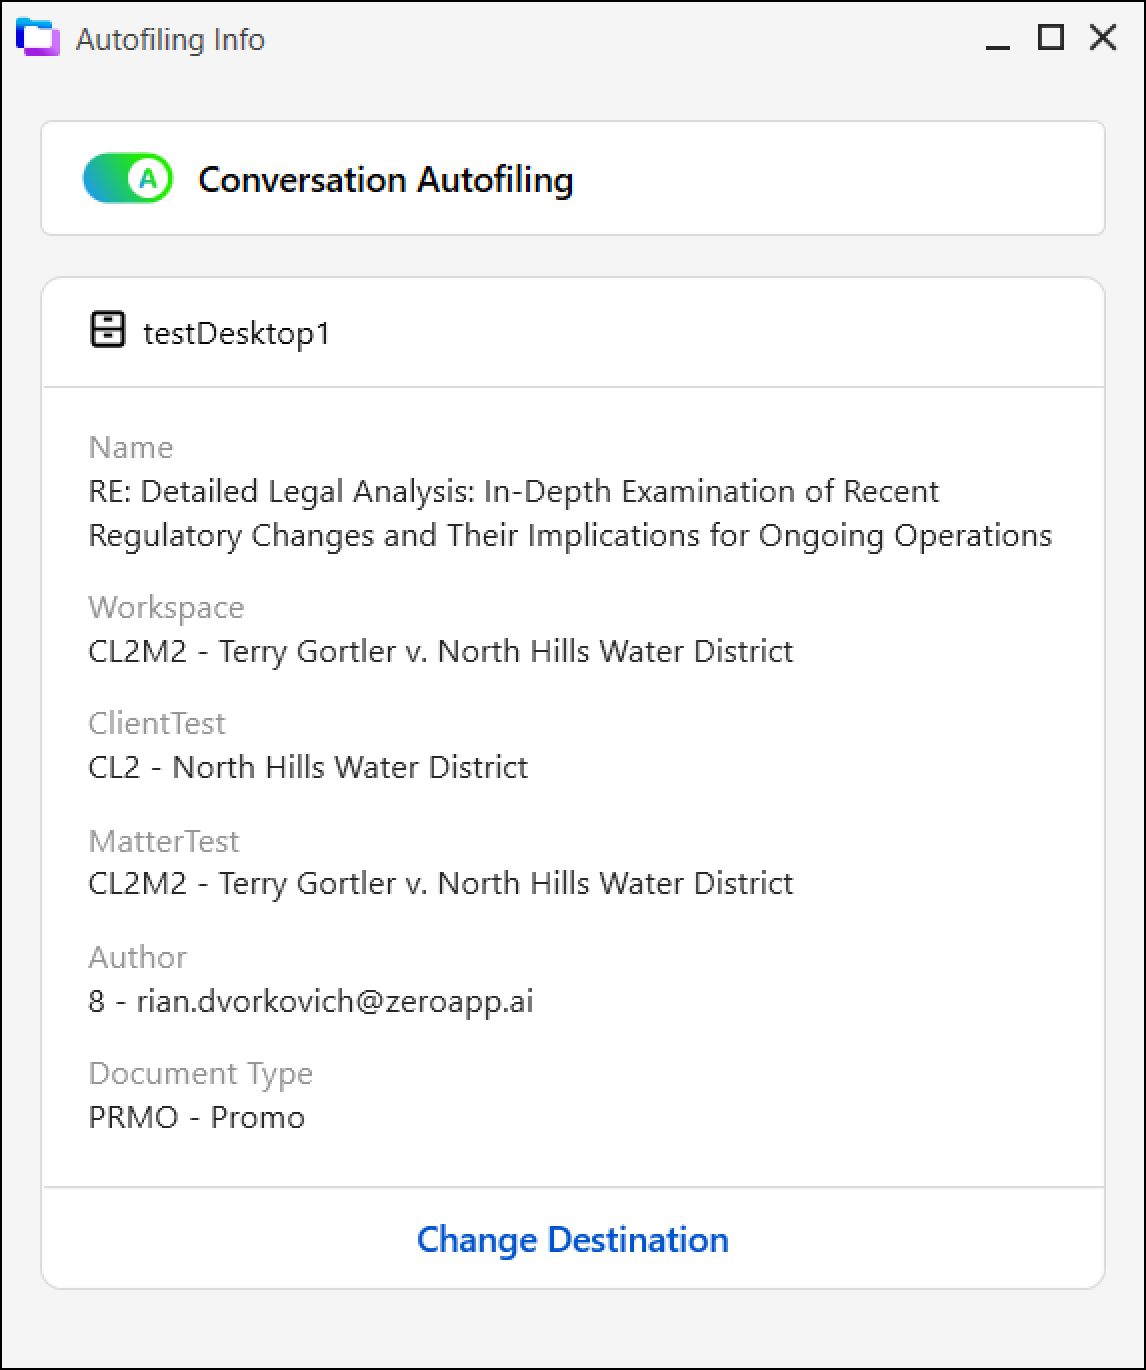Click the Autofiling Info folder app icon
The image size is (1146, 1370).
pyautogui.click(x=38, y=38)
